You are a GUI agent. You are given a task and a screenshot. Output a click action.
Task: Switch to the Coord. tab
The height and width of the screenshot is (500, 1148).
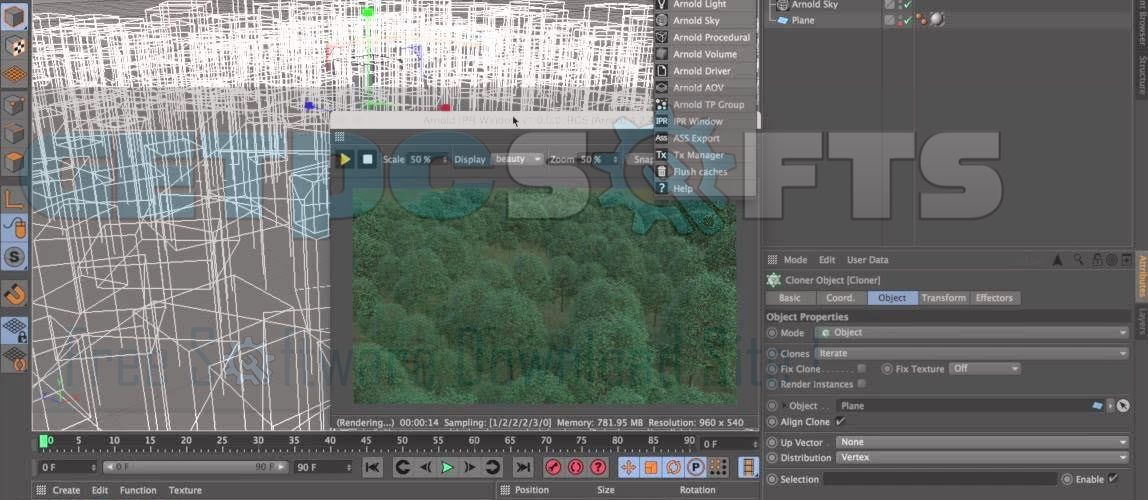(x=840, y=298)
